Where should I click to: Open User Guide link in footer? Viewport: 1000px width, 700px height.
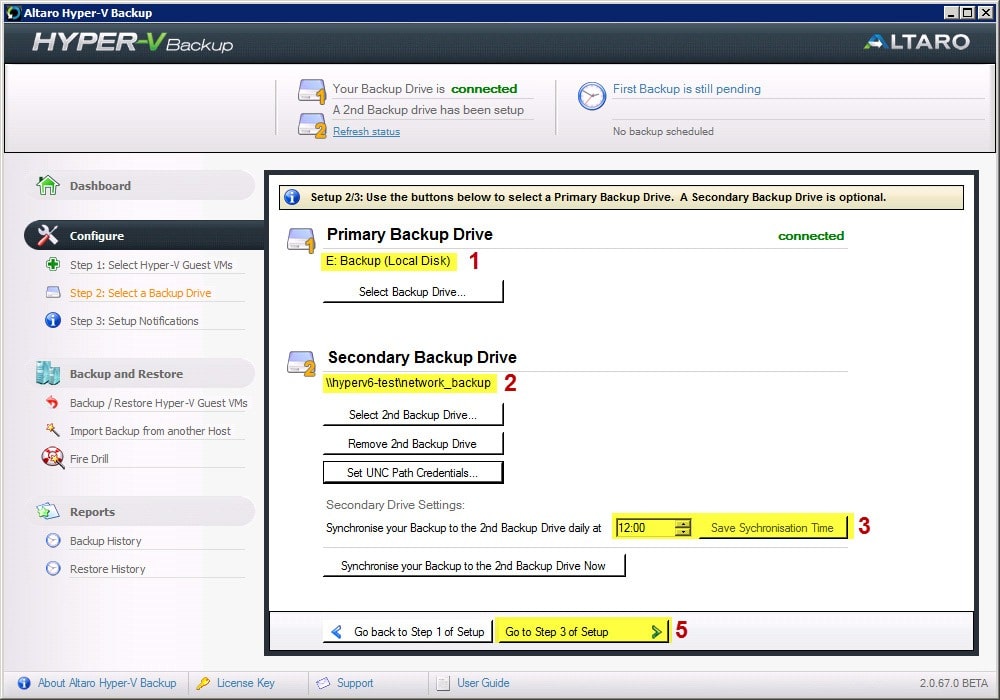click(483, 683)
